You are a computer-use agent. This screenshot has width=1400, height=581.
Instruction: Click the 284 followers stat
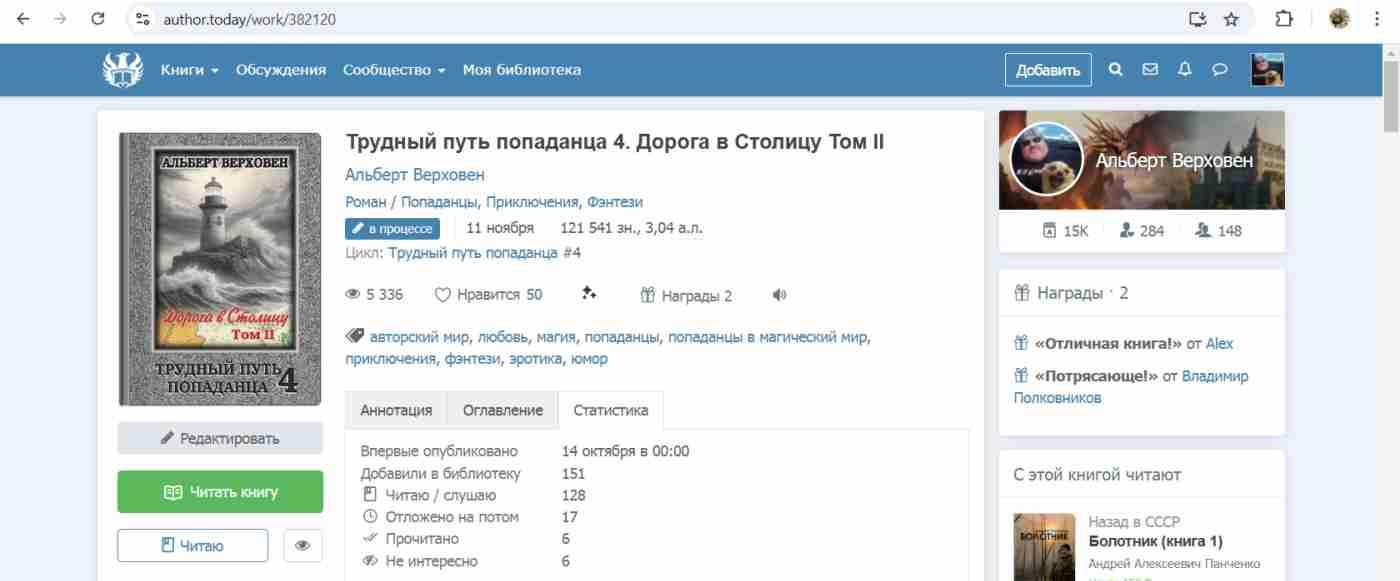point(1142,231)
